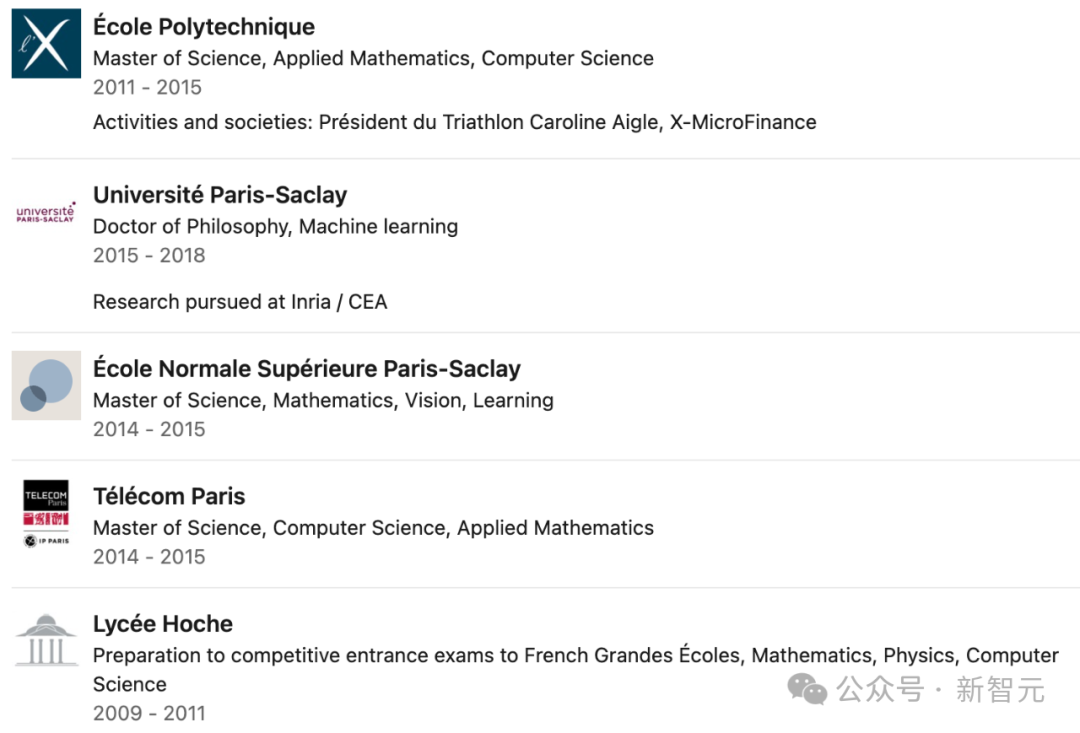Open École Normale Supérieure Paris-Saclay title
This screenshot has height=733, width=1080.
[x=307, y=369]
